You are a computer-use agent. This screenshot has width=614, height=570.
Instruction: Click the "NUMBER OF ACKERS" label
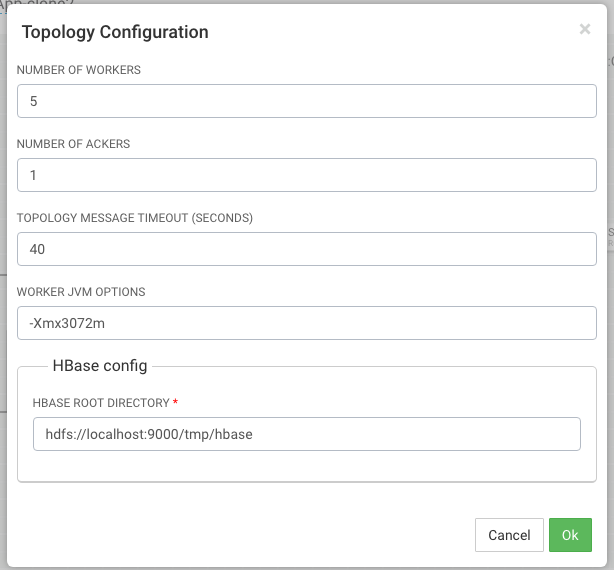coord(73,144)
